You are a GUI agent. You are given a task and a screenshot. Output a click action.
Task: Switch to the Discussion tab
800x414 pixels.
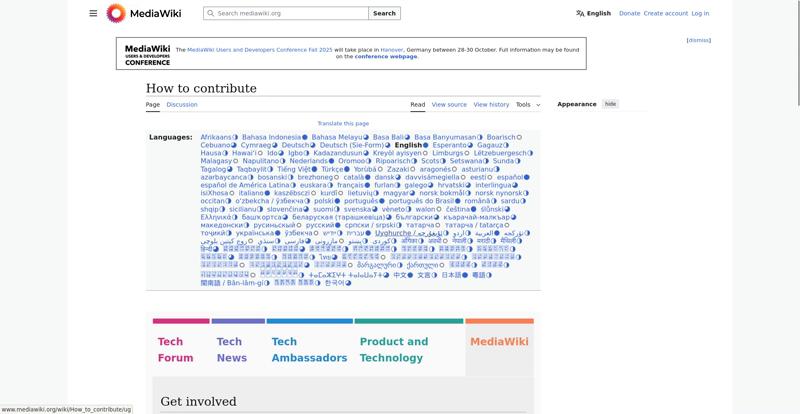pyautogui.click(x=182, y=104)
